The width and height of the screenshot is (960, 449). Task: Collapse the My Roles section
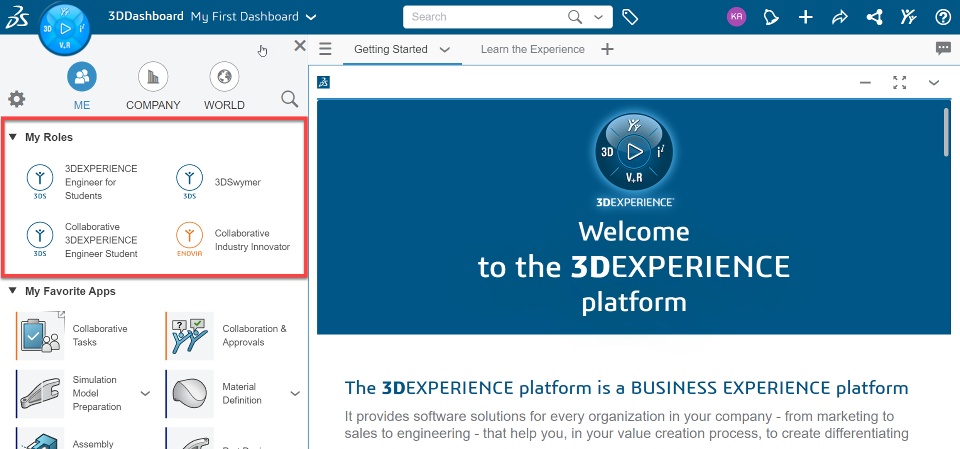(x=13, y=137)
